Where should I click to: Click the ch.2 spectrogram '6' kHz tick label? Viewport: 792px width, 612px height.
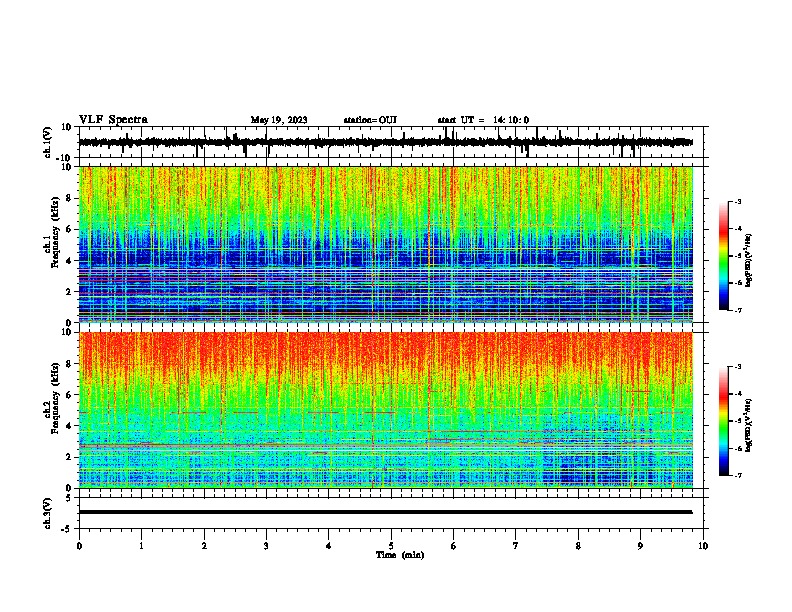[69, 395]
